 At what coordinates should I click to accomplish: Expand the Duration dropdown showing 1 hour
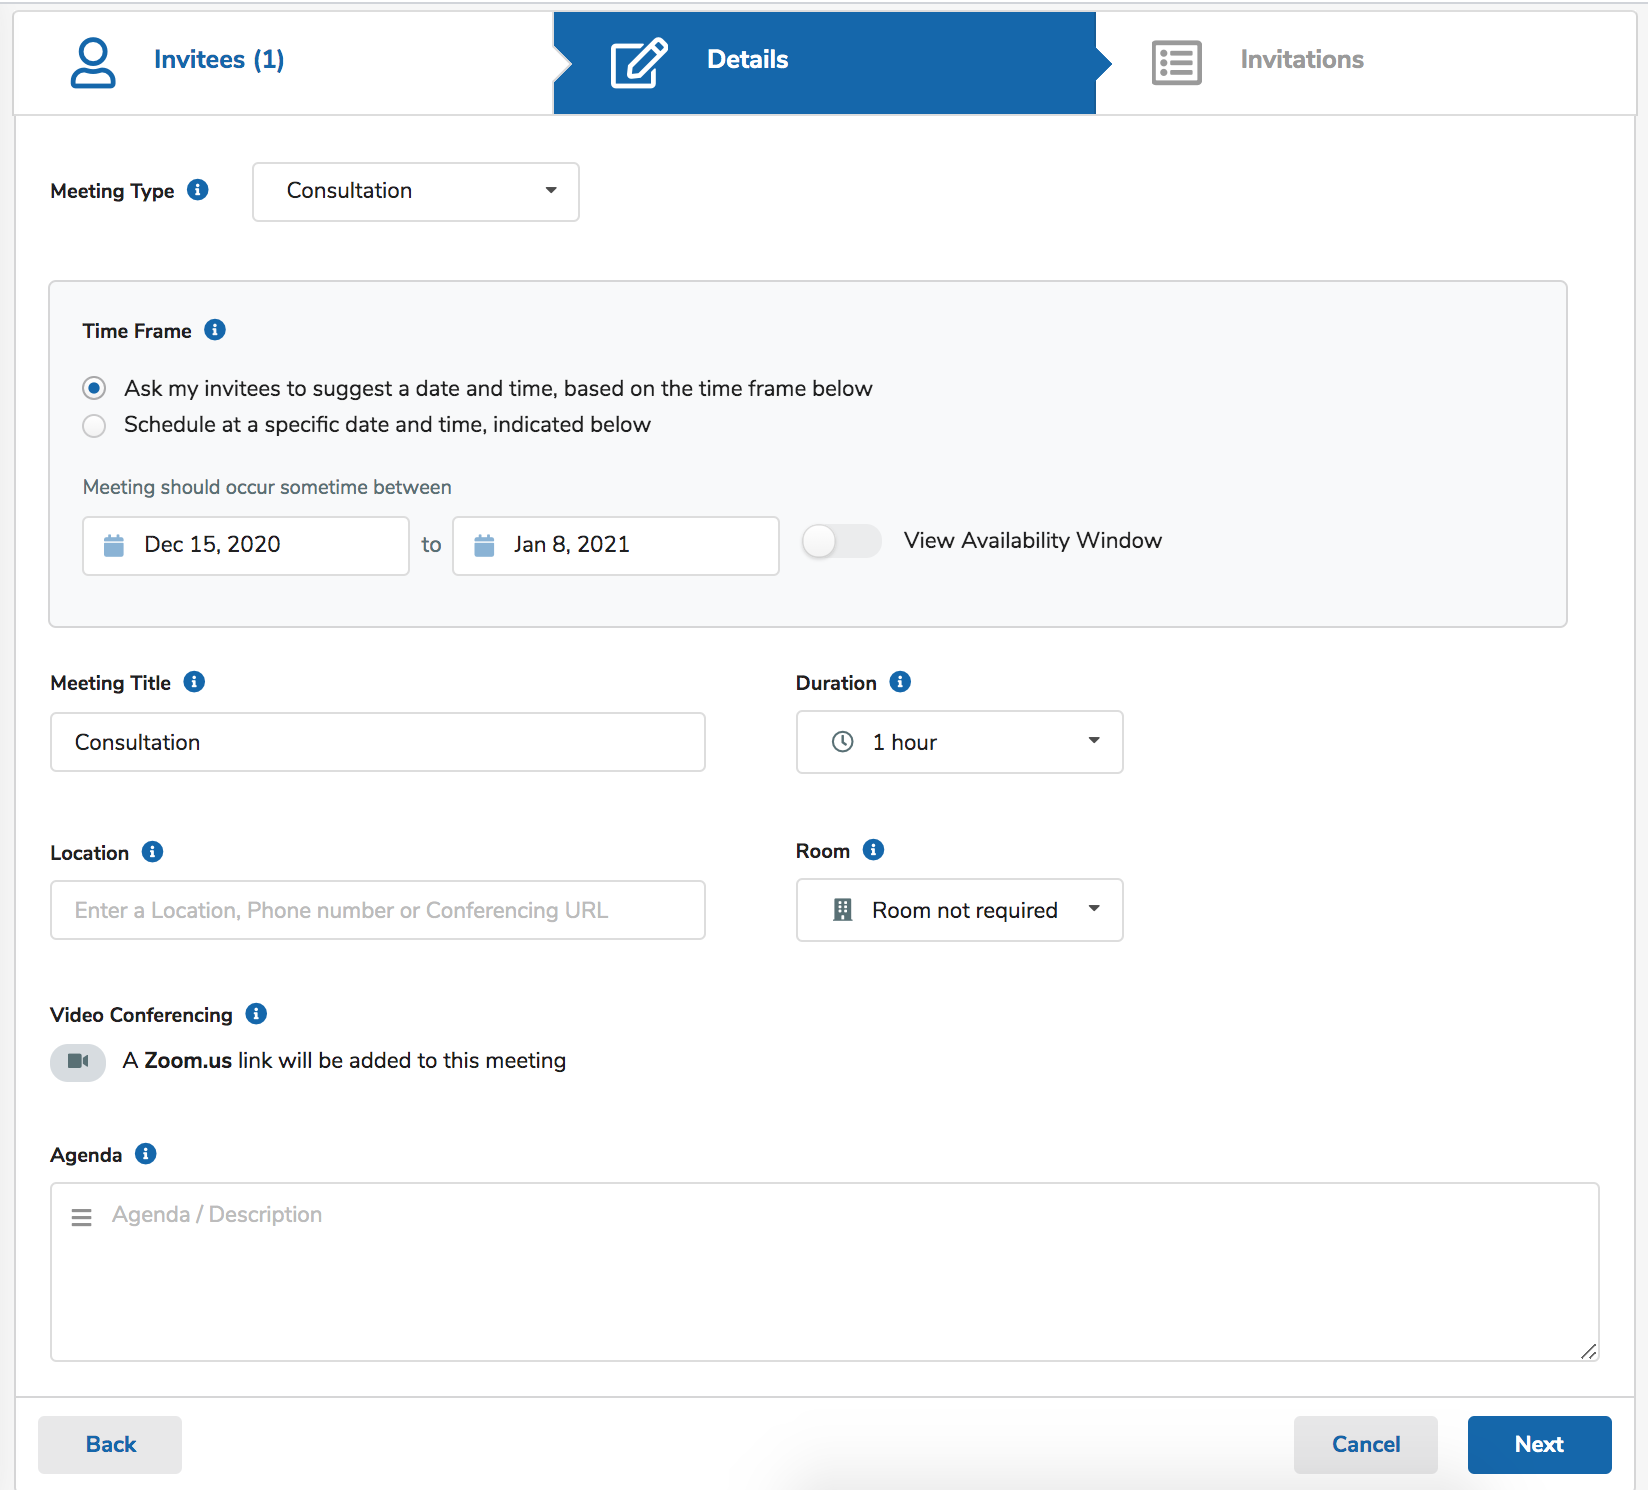point(958,742)
